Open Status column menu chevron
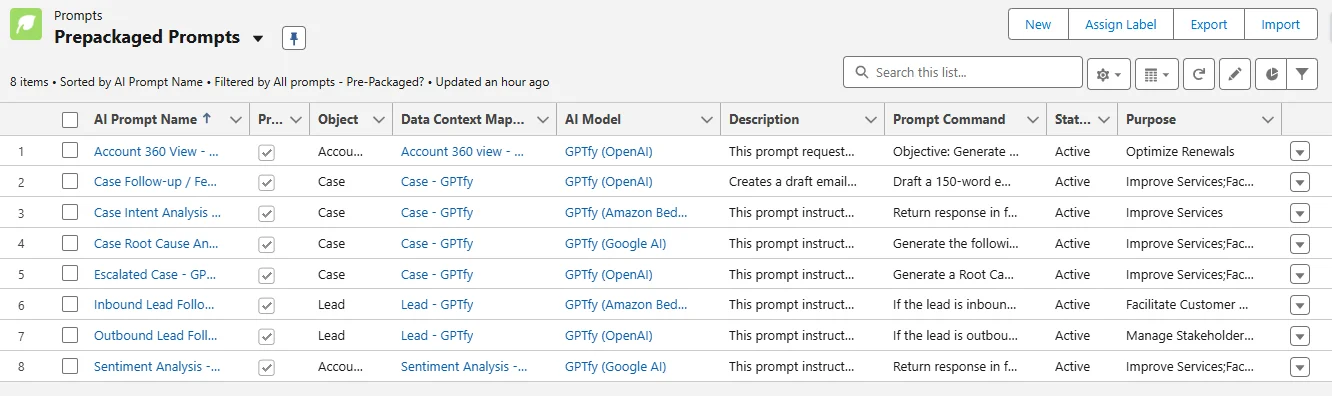Viewport: 1332px width, 396px height. point(1103,120)
